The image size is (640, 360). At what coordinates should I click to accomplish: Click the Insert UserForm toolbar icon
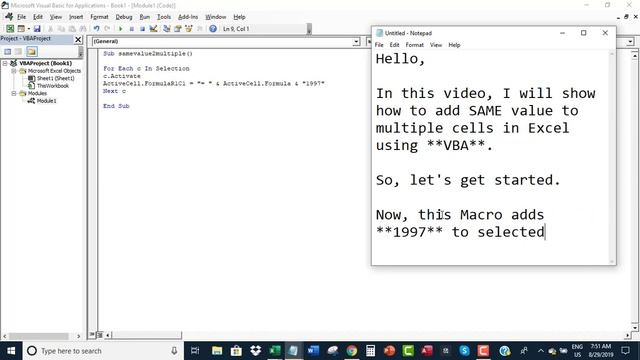(x=20, y=29)
